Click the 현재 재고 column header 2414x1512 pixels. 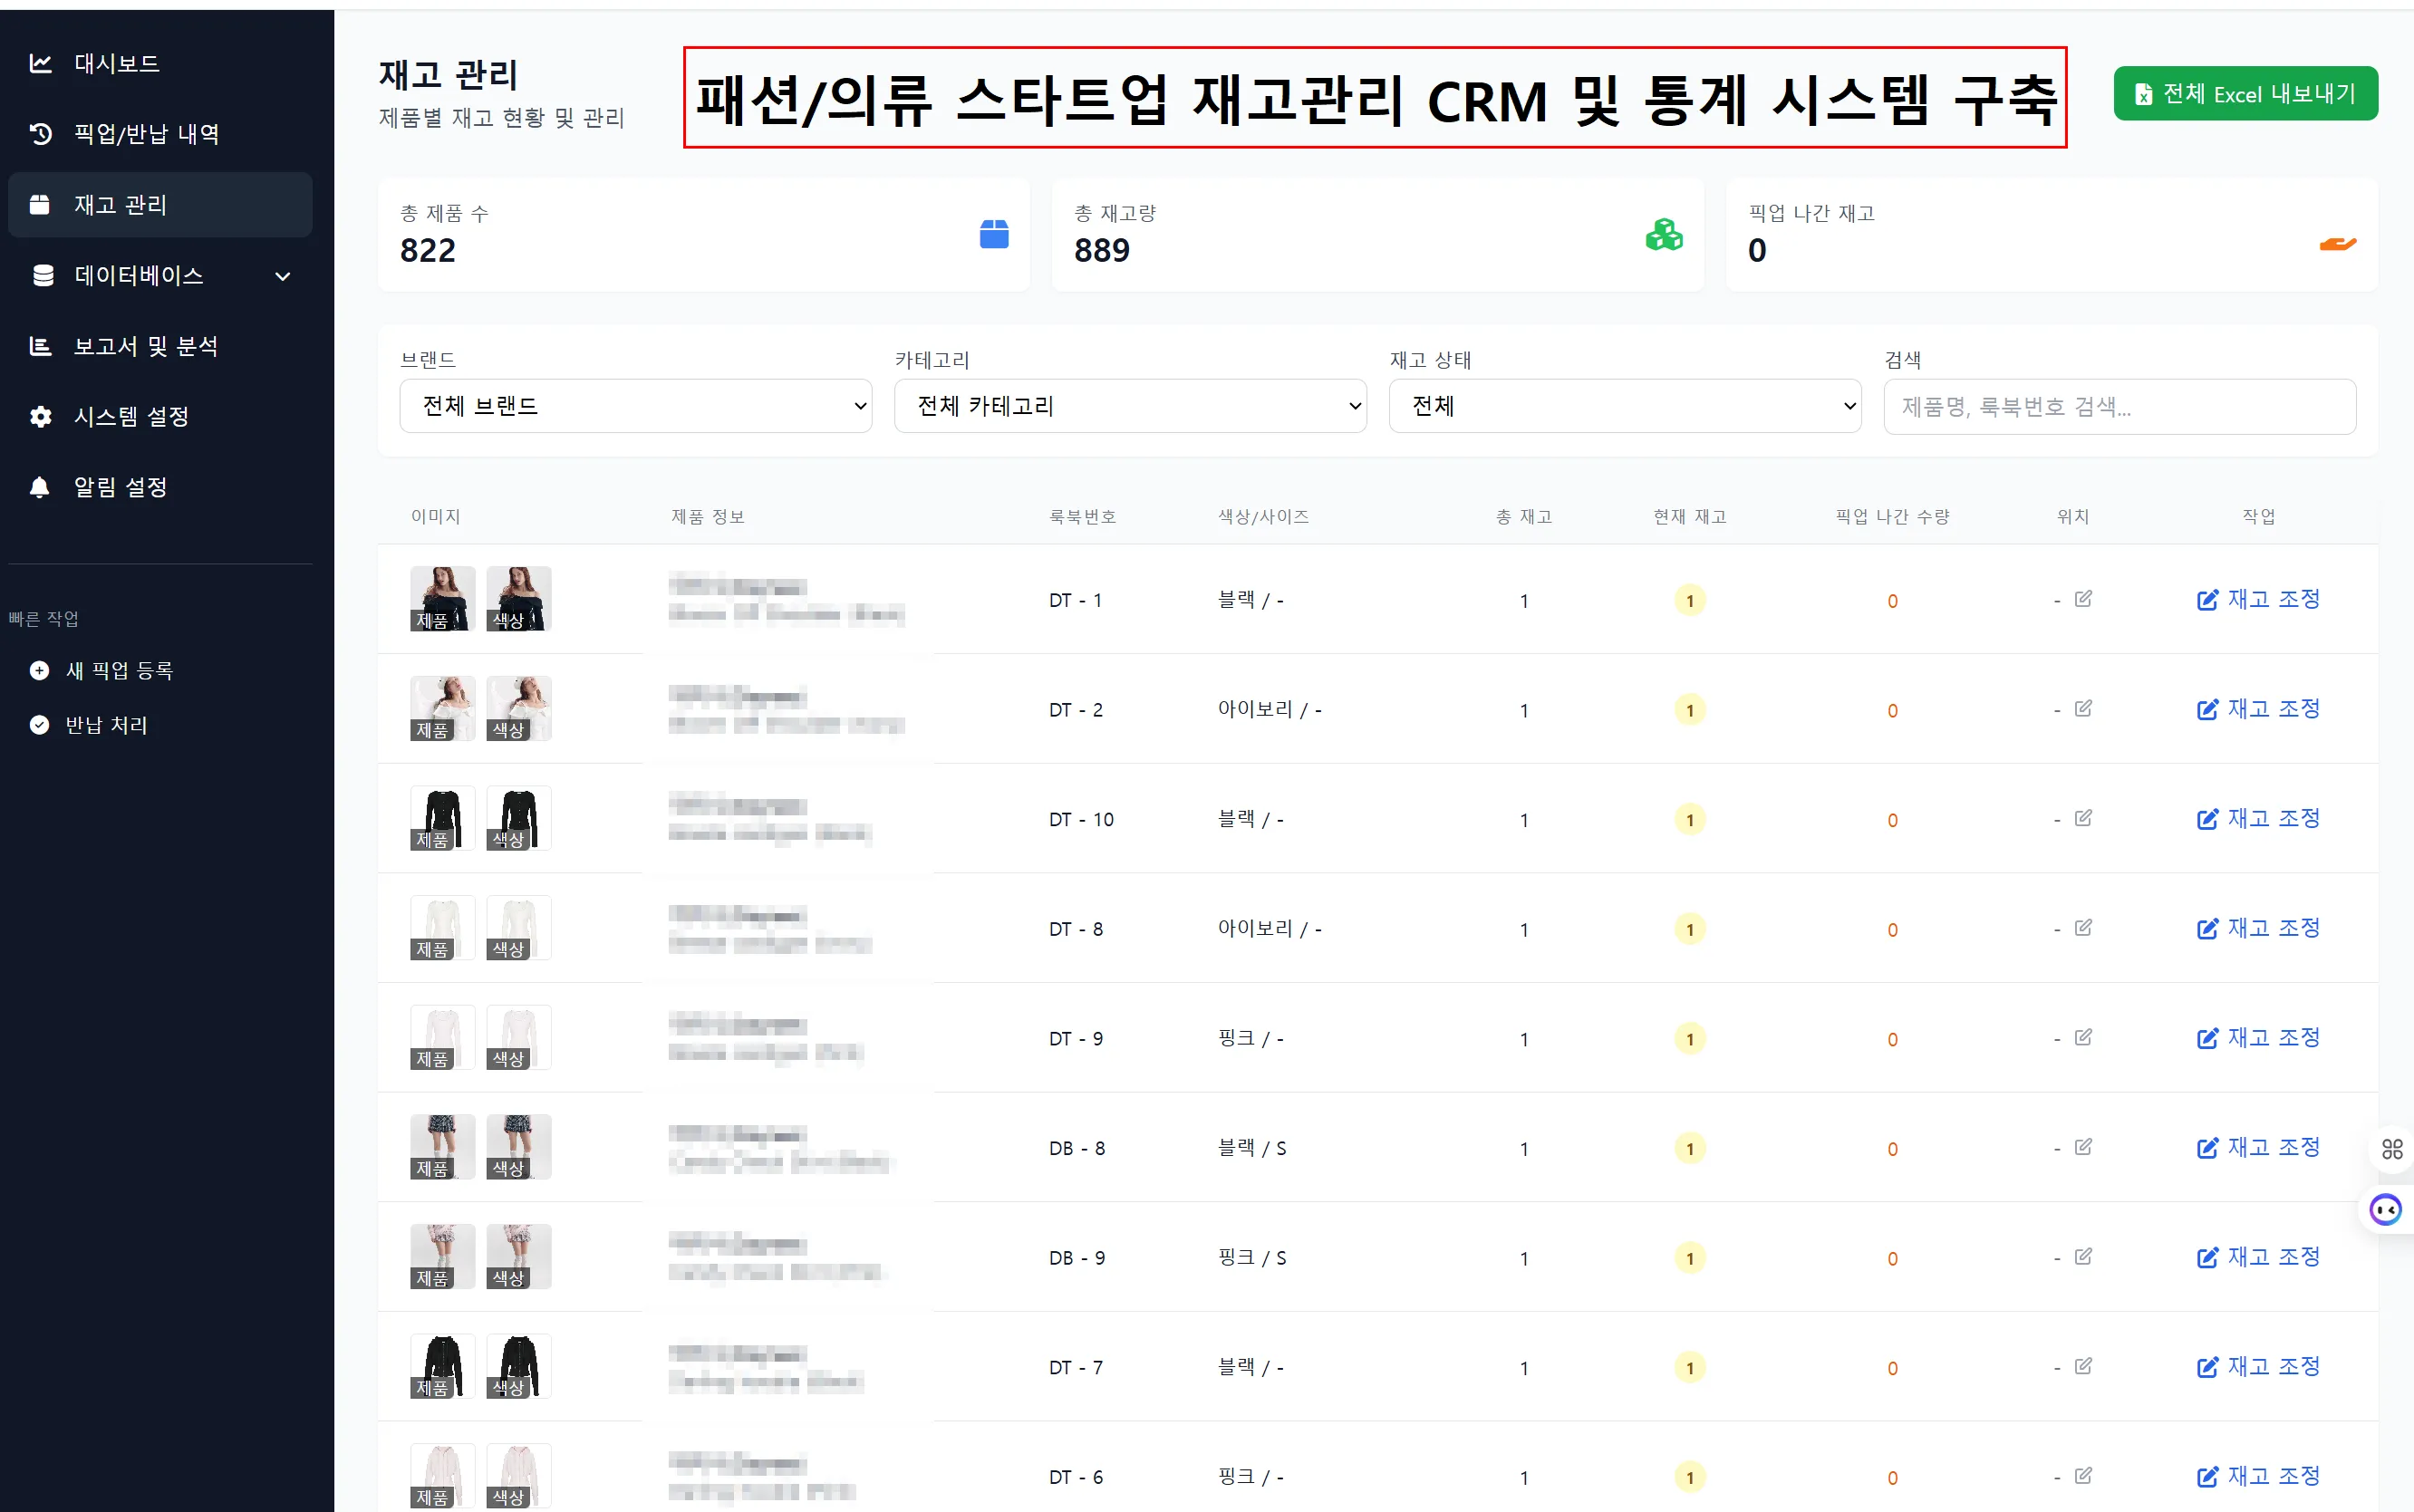[x=1690, y=517]
